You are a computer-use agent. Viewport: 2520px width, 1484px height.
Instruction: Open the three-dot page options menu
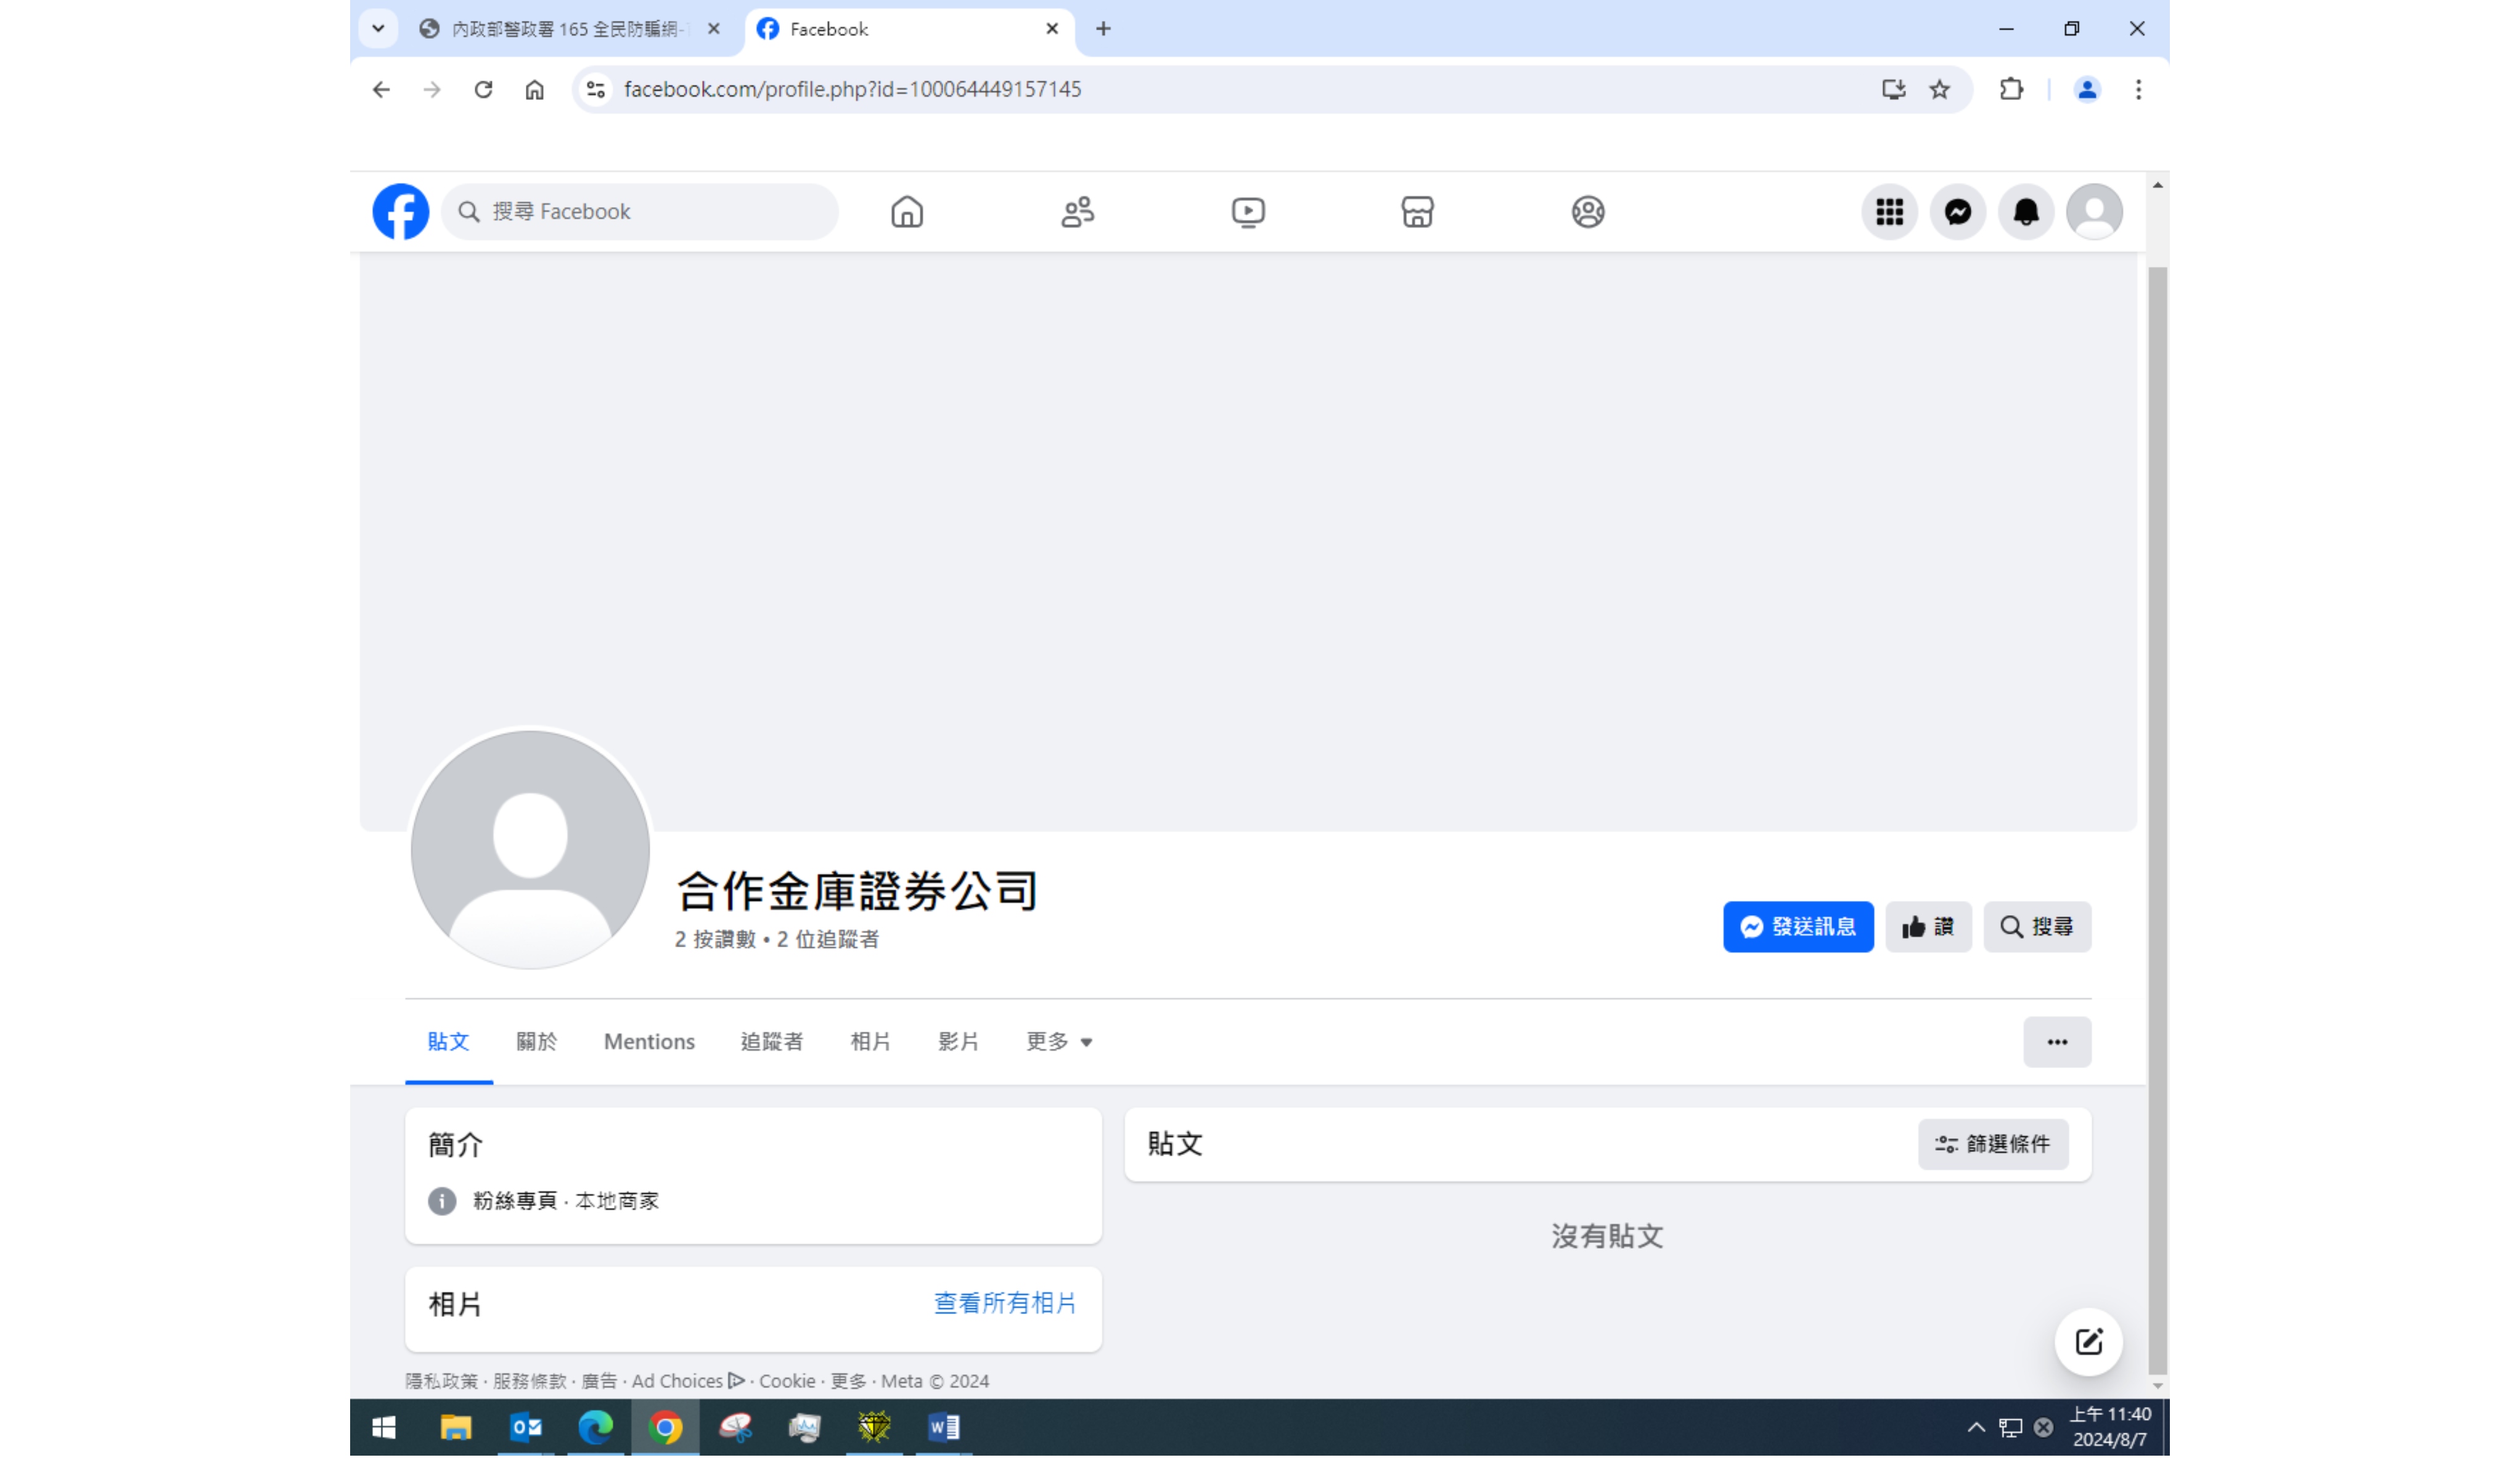click(x=2056, y=1042)
